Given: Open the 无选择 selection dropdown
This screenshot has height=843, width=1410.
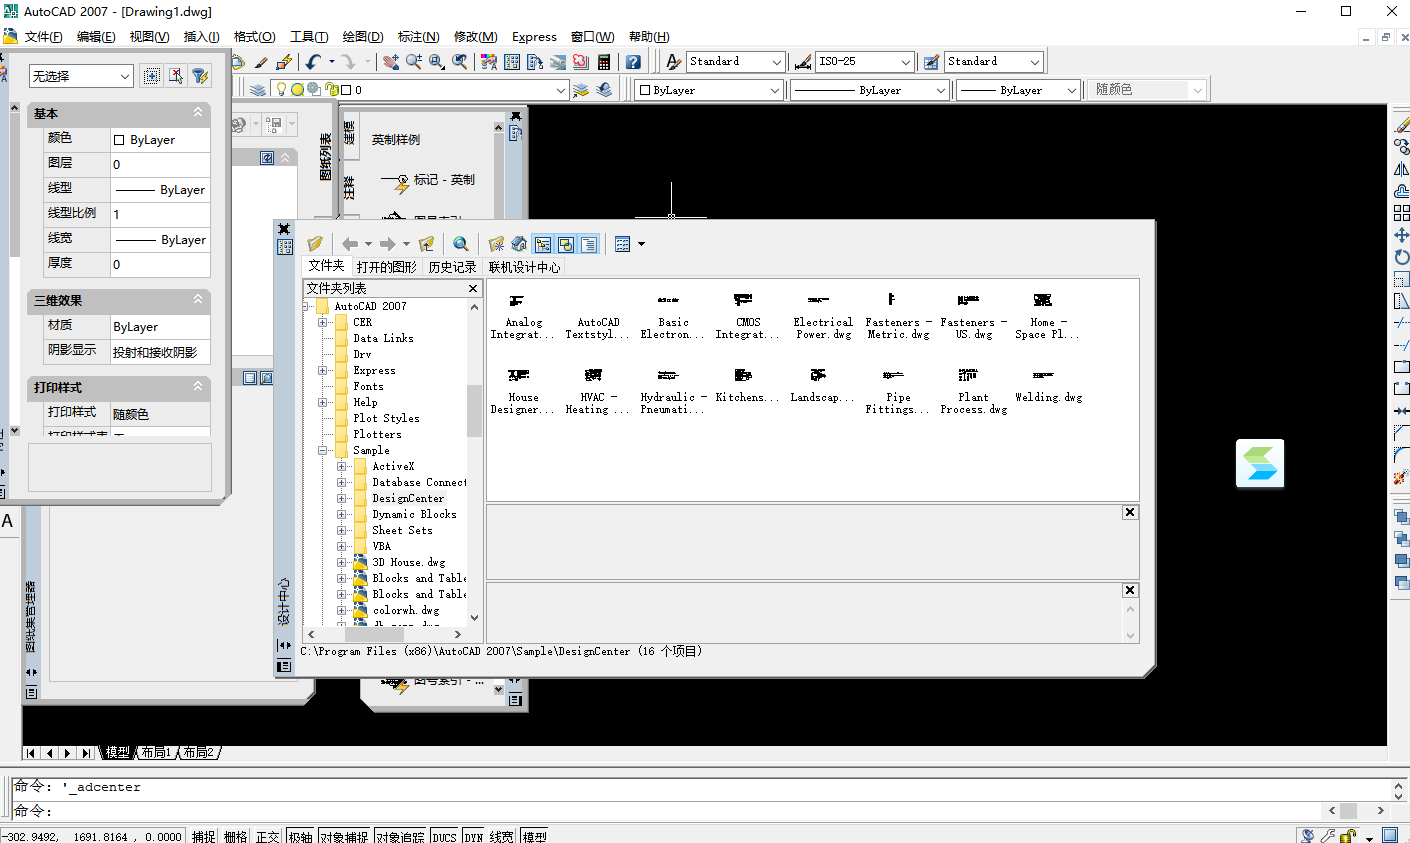Looking at the screenshot, I should [81, 76].
